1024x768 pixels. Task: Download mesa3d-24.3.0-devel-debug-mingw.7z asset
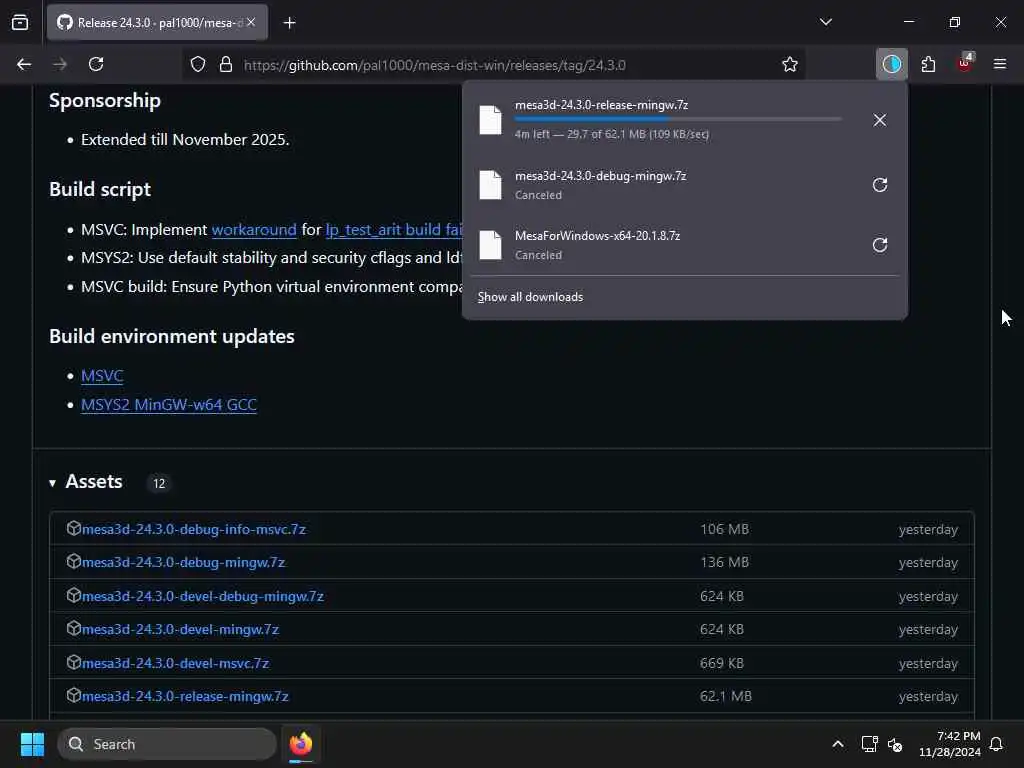pyautogui.click(x=203, y=596)
